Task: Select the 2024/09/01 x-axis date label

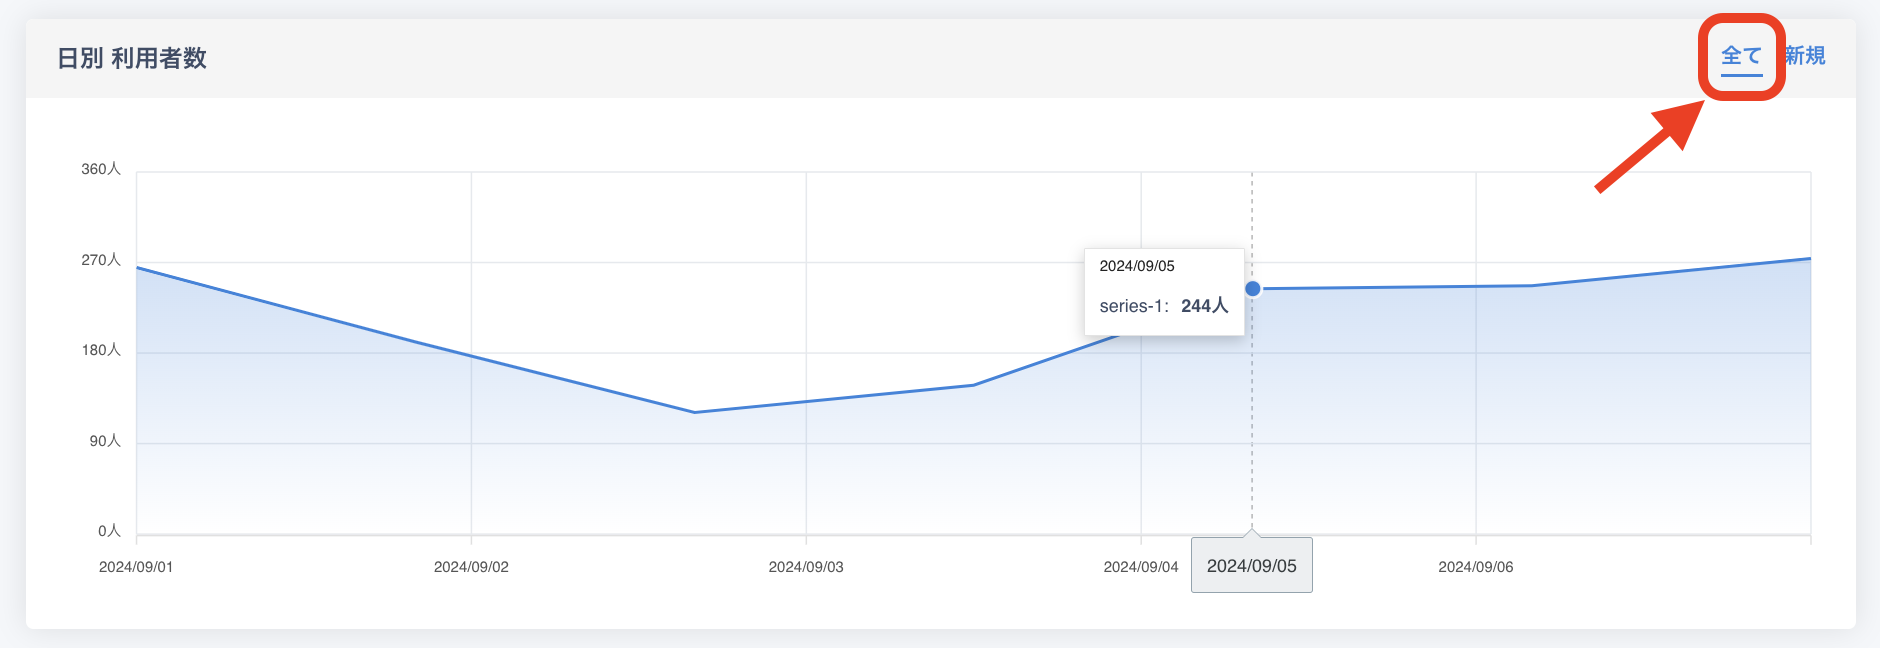Action: 136,567
